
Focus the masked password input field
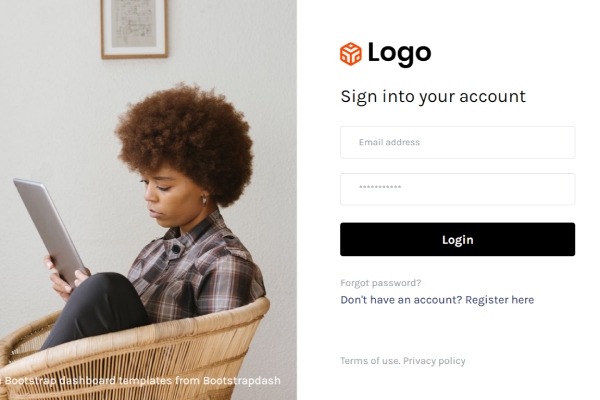457,189
